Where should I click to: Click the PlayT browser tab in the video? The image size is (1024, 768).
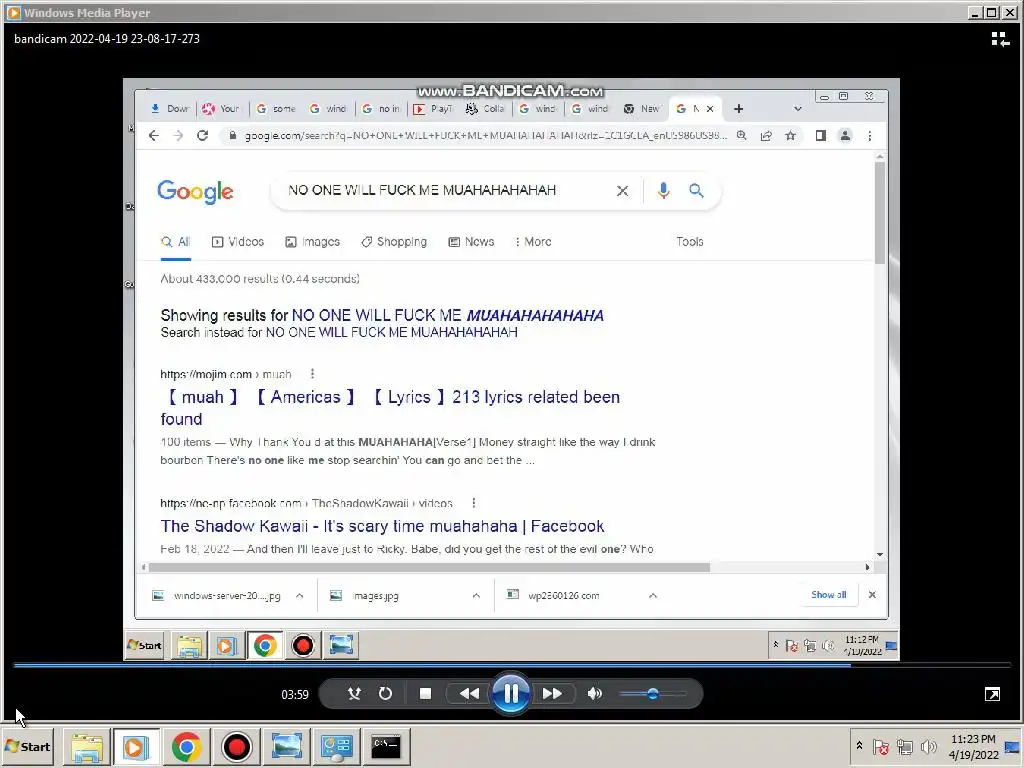point(433,109)
